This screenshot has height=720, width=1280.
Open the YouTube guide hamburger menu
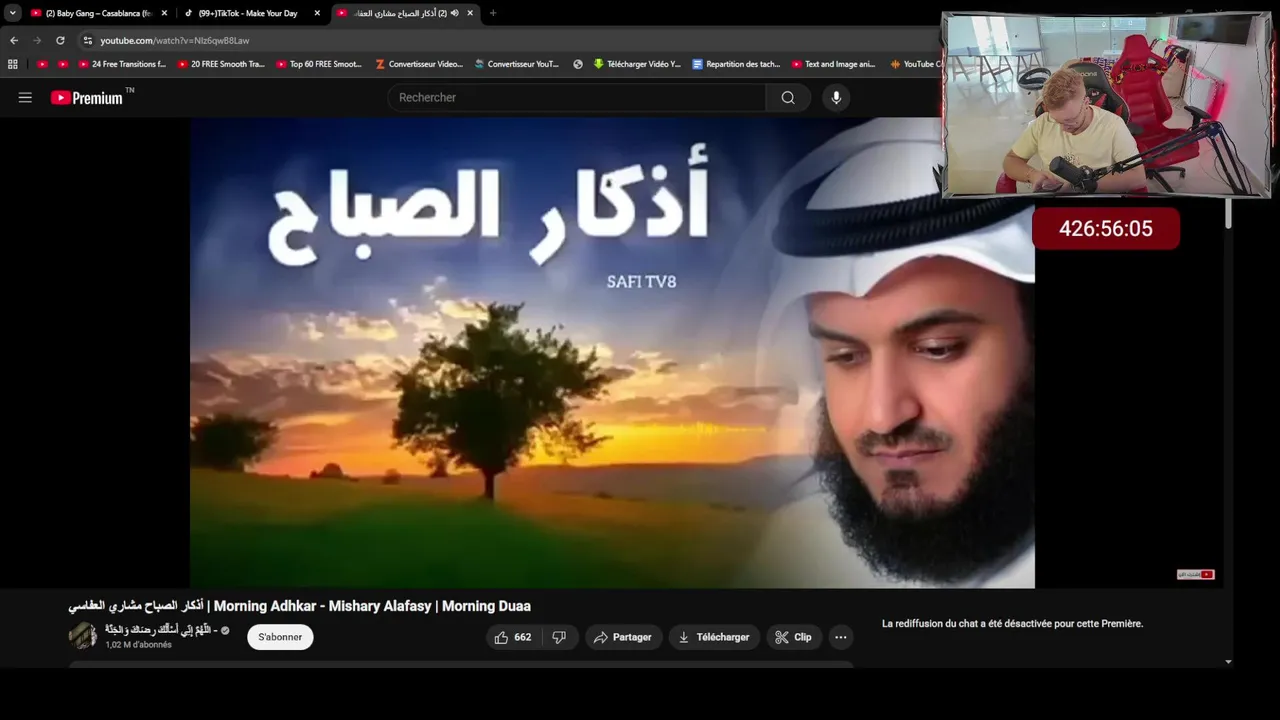[x=25, y=97]
